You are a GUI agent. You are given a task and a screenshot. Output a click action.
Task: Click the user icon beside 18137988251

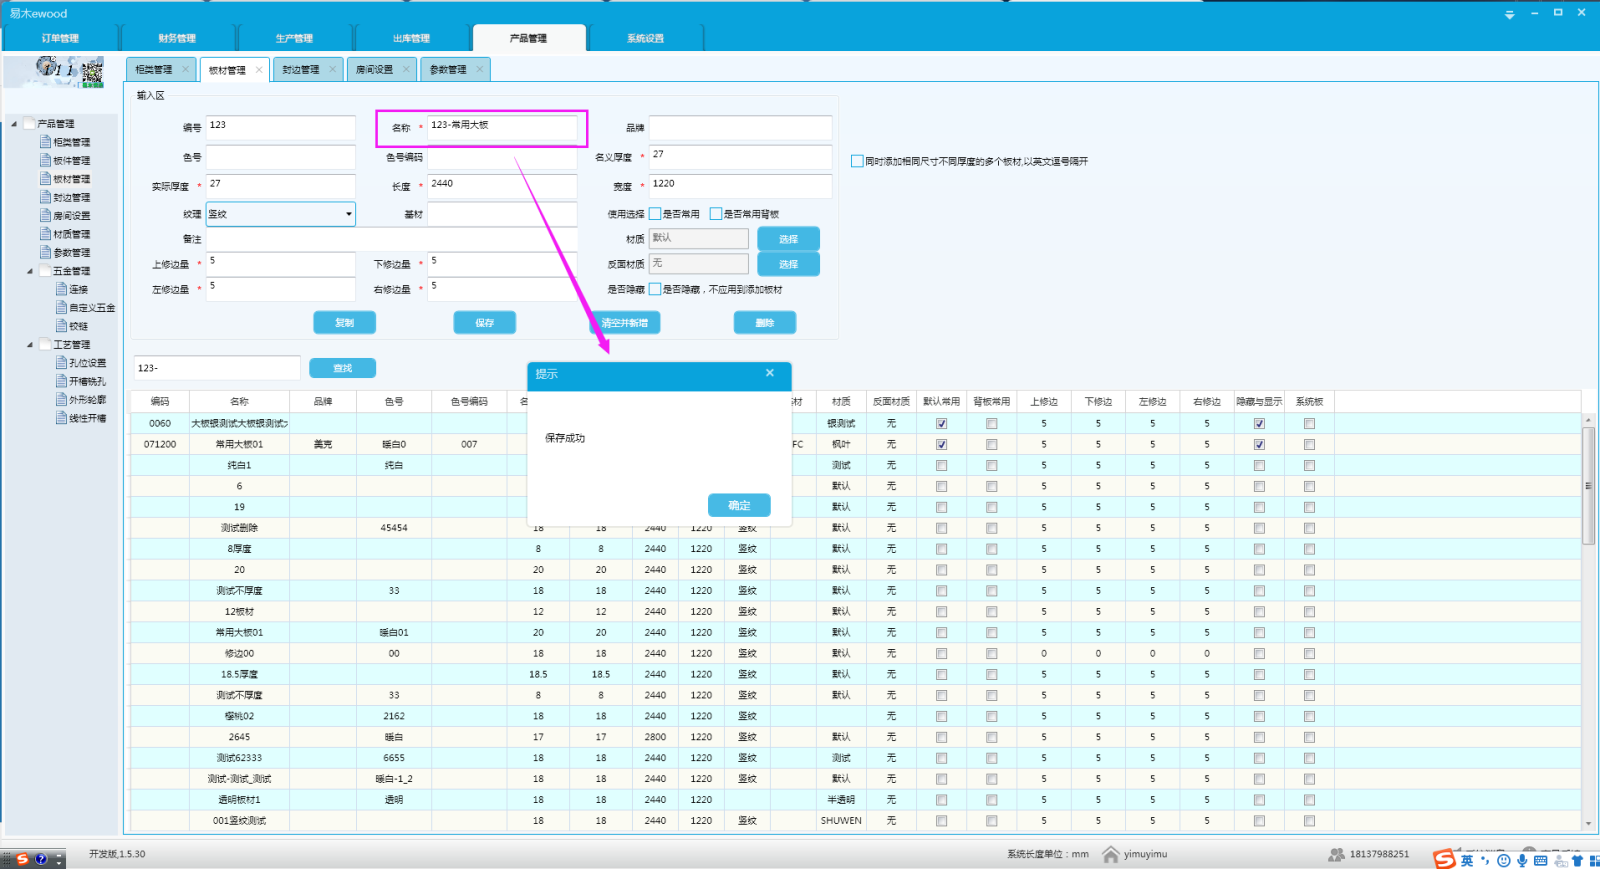point(1336,854)
